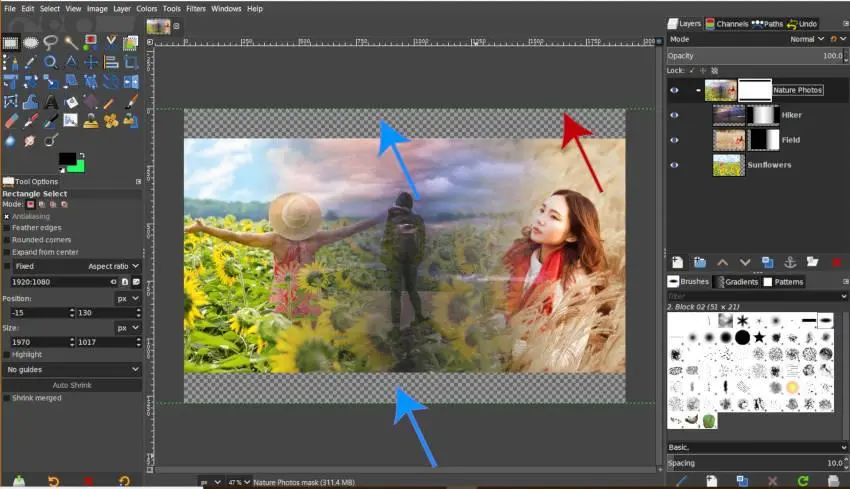Adjust the brush Spacing slider
Screen dimensions: 850x489
coord(757,463)
